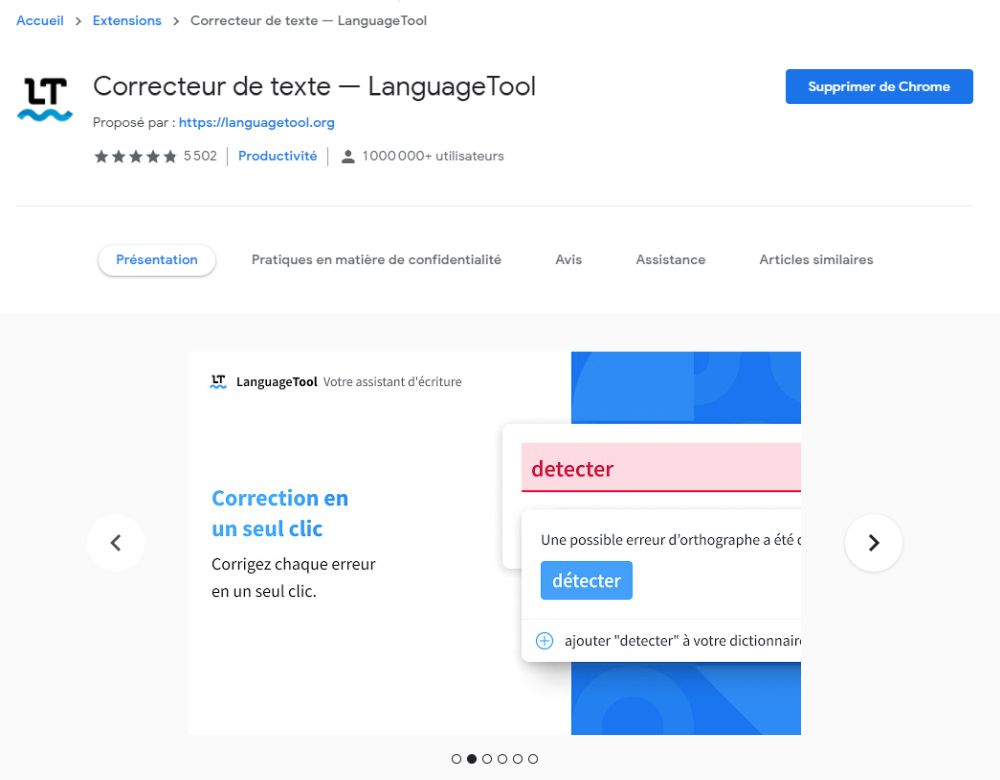The image size is (1000, 780).
Task: Select fifth carousel dot indicator
Action: [517, 759]
